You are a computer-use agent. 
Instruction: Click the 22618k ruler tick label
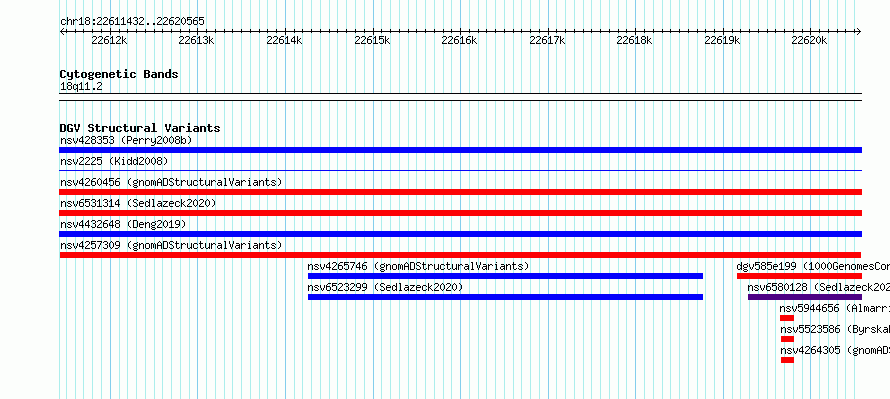pyautogui.click(x=635, y=40)
